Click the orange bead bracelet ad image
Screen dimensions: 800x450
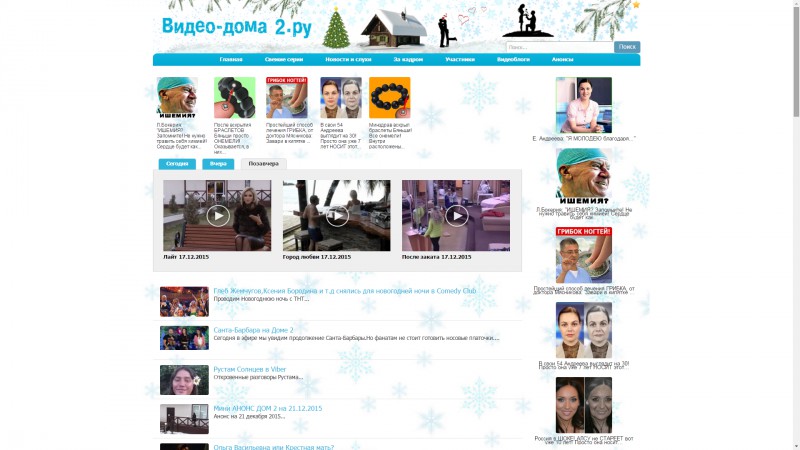390,97
